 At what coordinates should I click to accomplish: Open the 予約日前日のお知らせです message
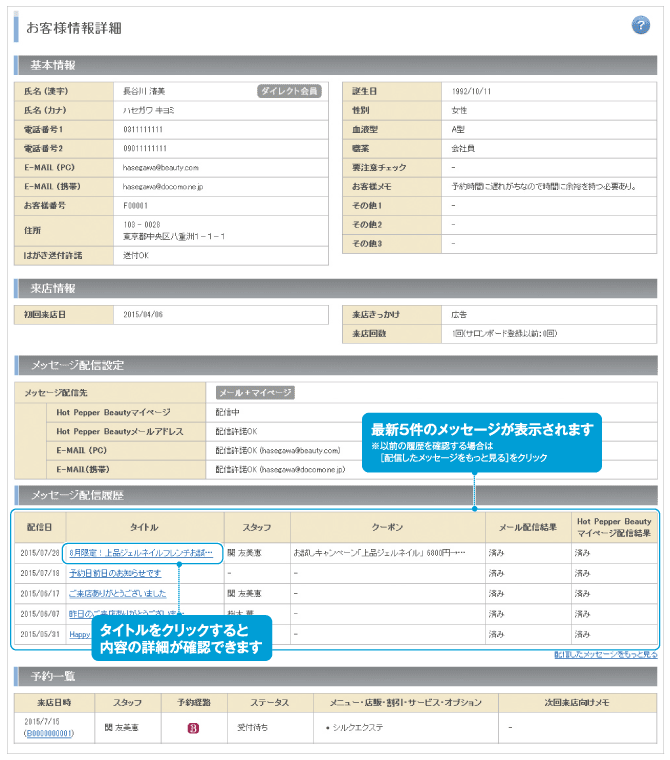click(115, 573)
